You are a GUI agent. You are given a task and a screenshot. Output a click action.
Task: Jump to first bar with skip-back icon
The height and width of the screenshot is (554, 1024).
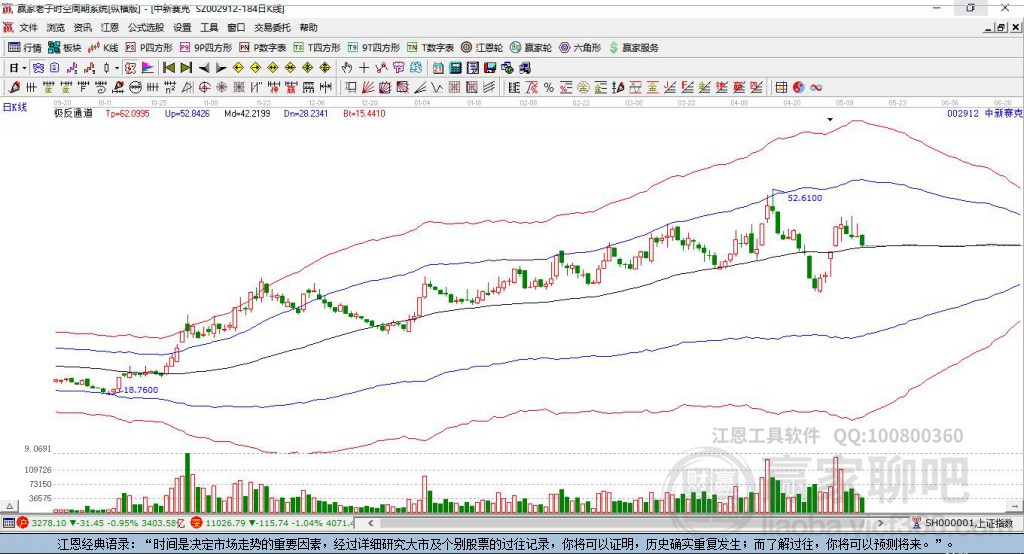pos(168,67)
